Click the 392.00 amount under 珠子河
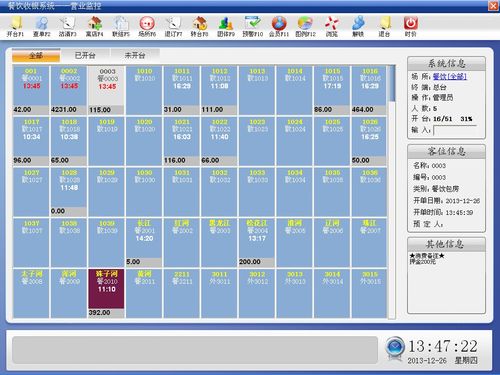The height and width of the screenshot is (375, 500). (x=99, y=313)
